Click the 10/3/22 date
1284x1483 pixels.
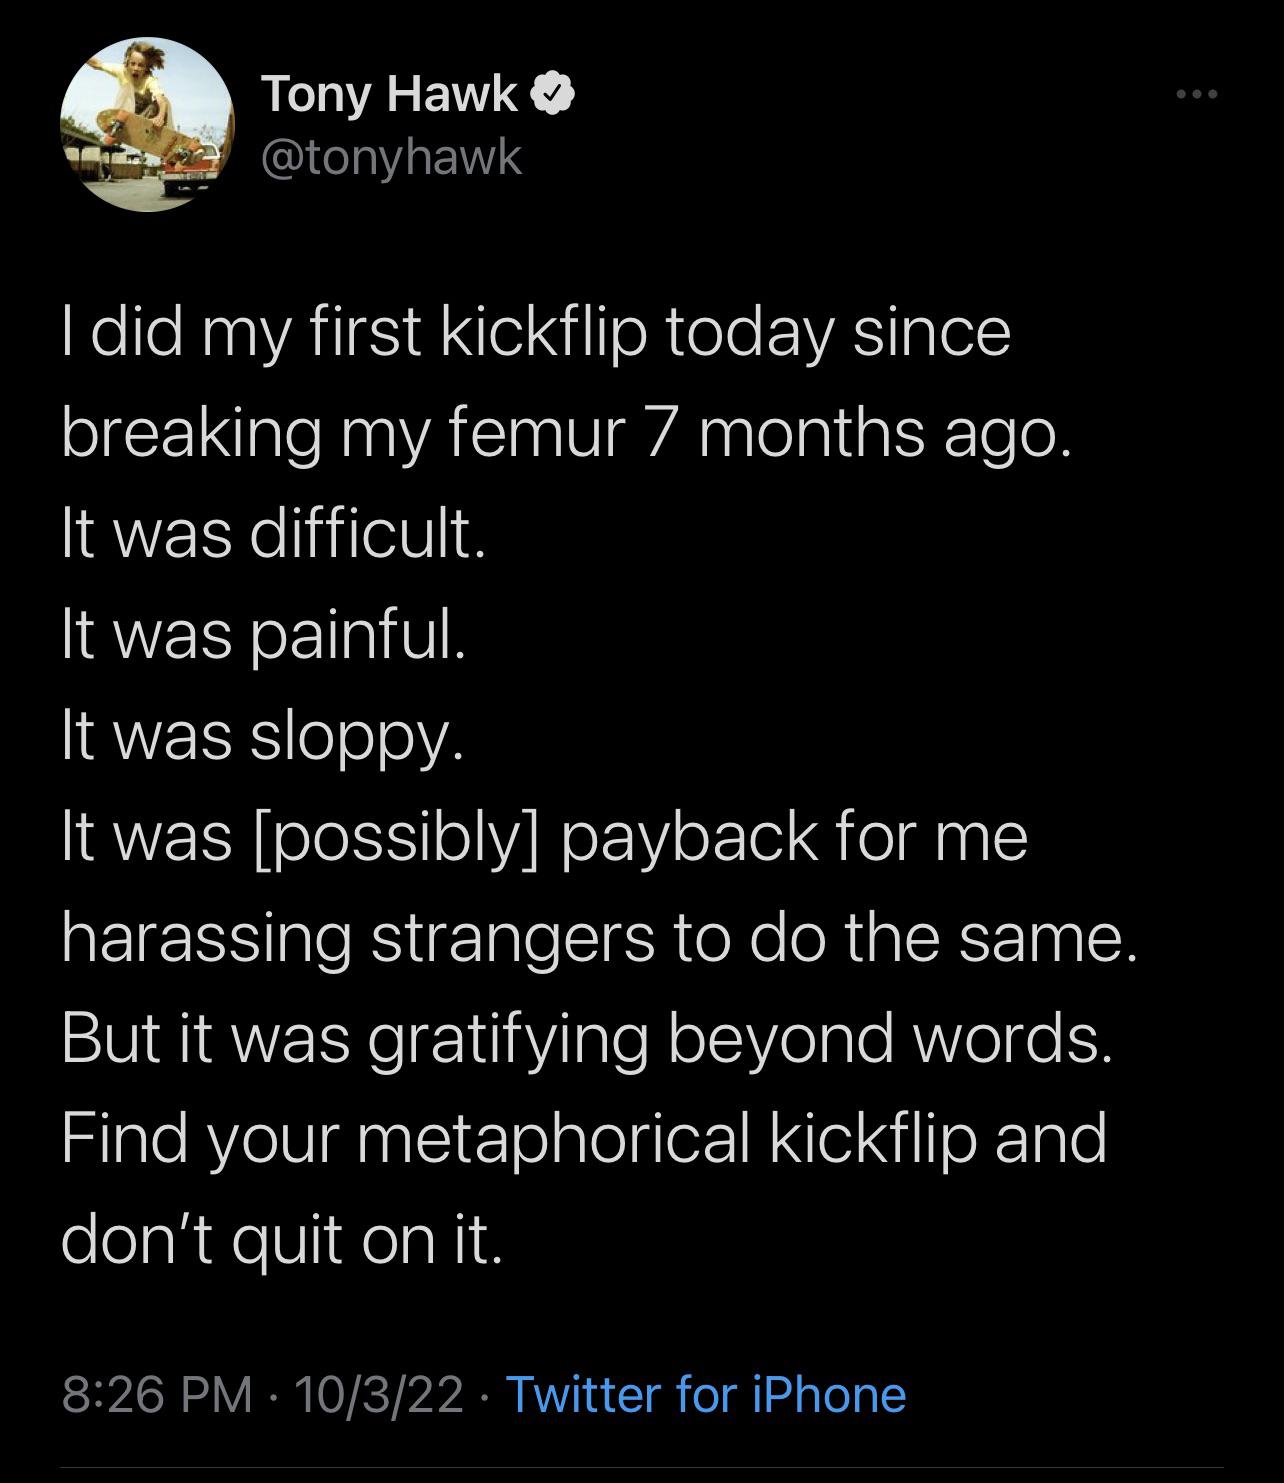(380, 1394)
